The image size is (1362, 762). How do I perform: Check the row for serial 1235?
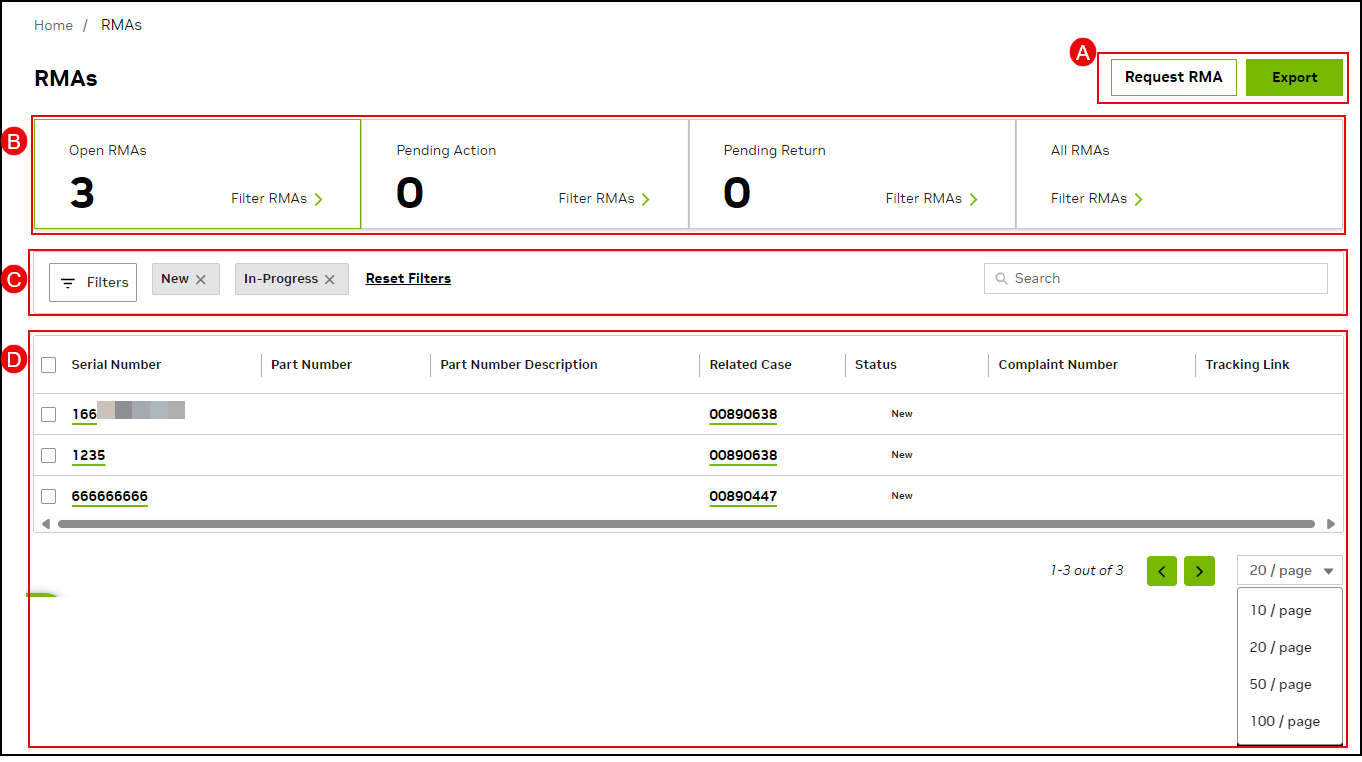pos(48,455)
